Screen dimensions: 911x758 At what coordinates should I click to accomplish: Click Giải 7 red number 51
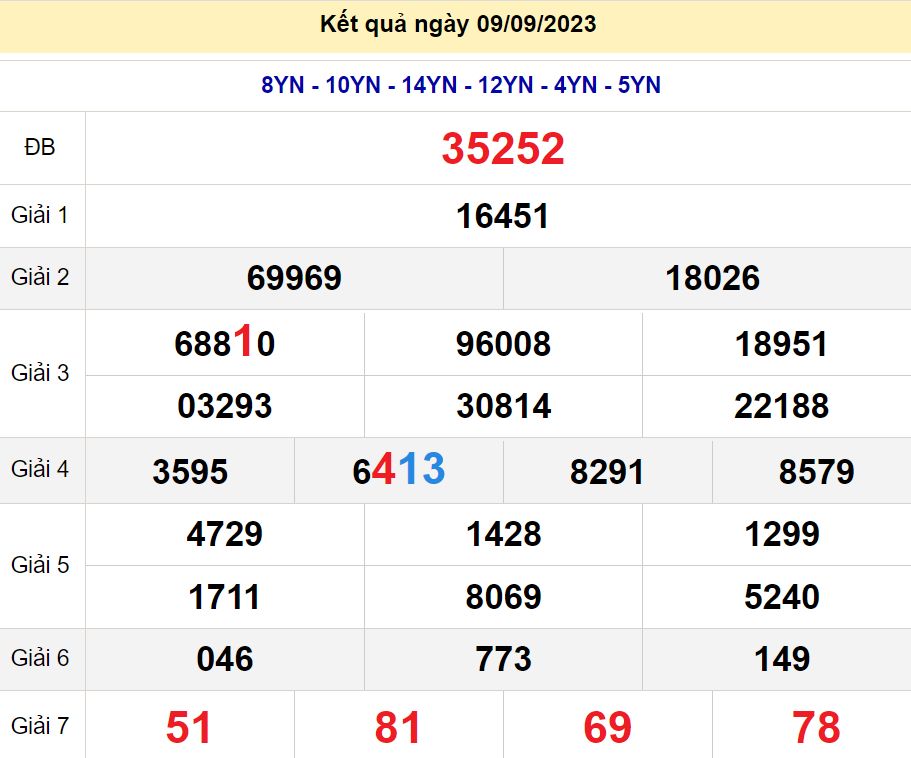click(189, 727)
